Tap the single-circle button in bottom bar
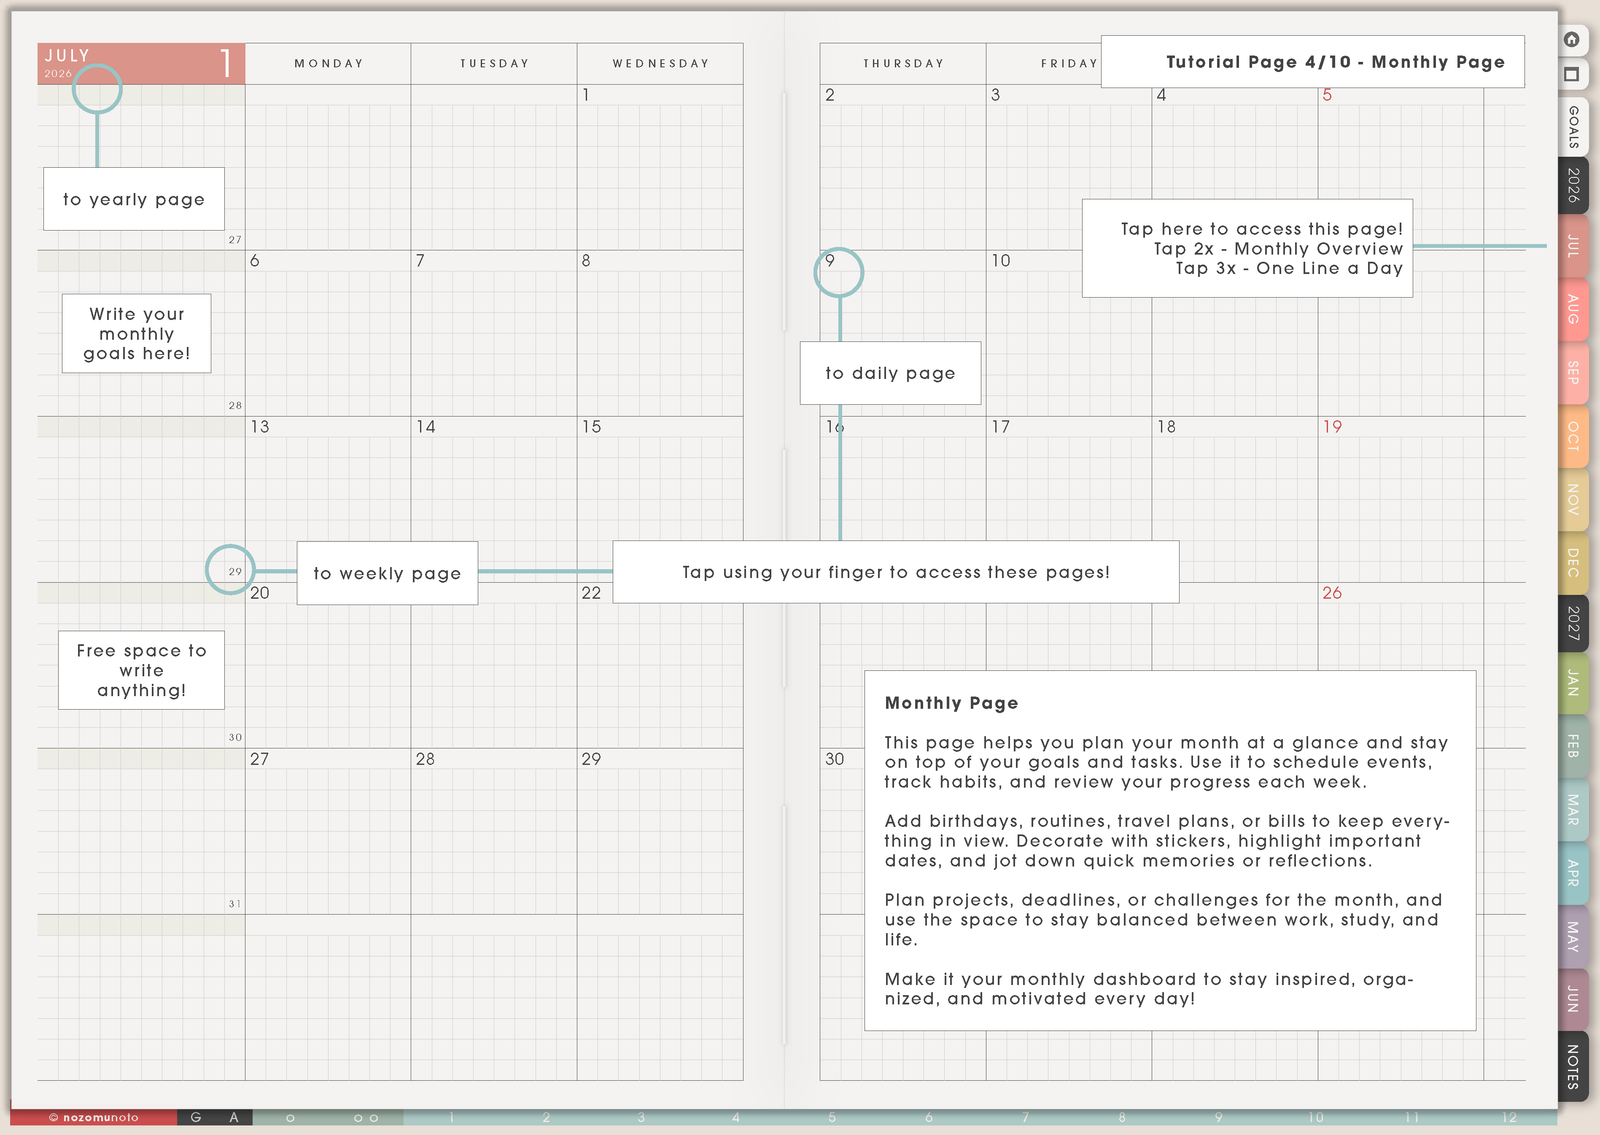The width and height of the screenshot is (1600, 1135). [291, 1118]
